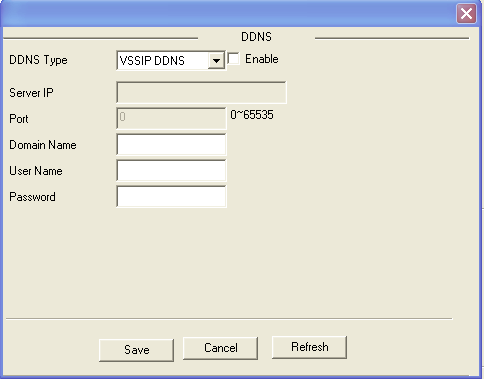Screen dimensions: 484x379
Task: Click the User Name label
Action: tap(36, 171)
